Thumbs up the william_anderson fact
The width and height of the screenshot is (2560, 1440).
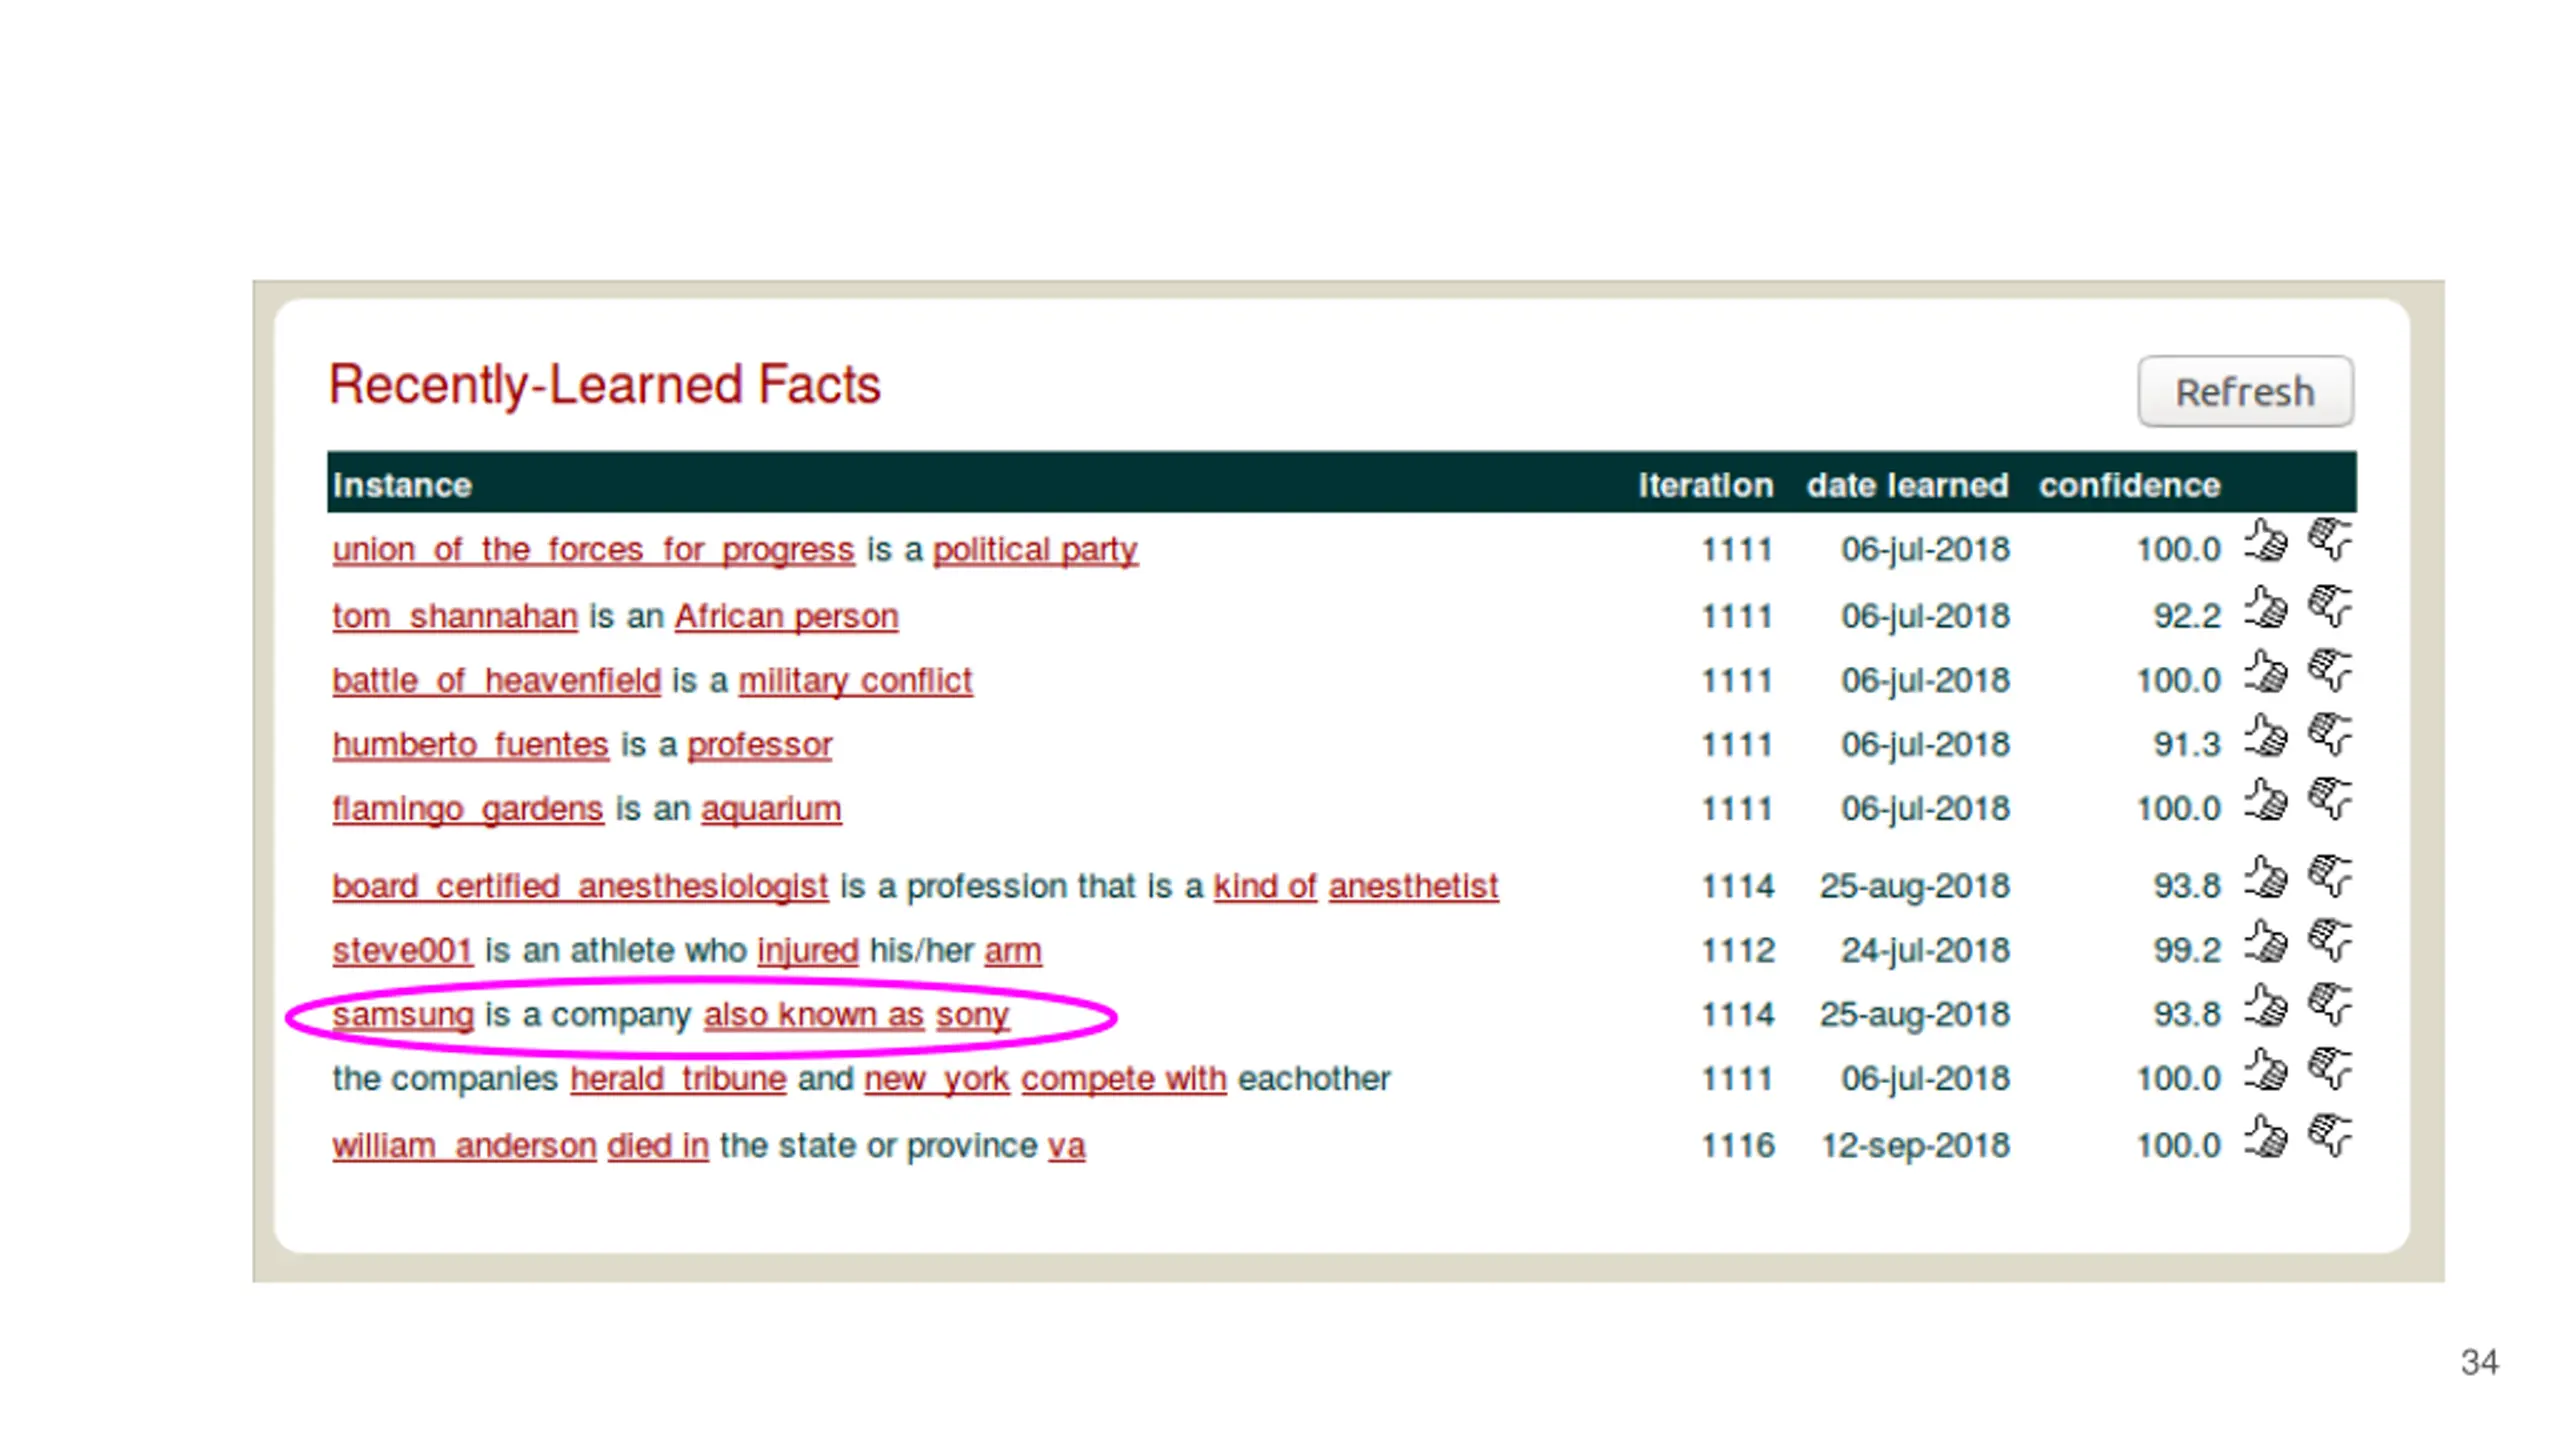pos(2265,1136)
